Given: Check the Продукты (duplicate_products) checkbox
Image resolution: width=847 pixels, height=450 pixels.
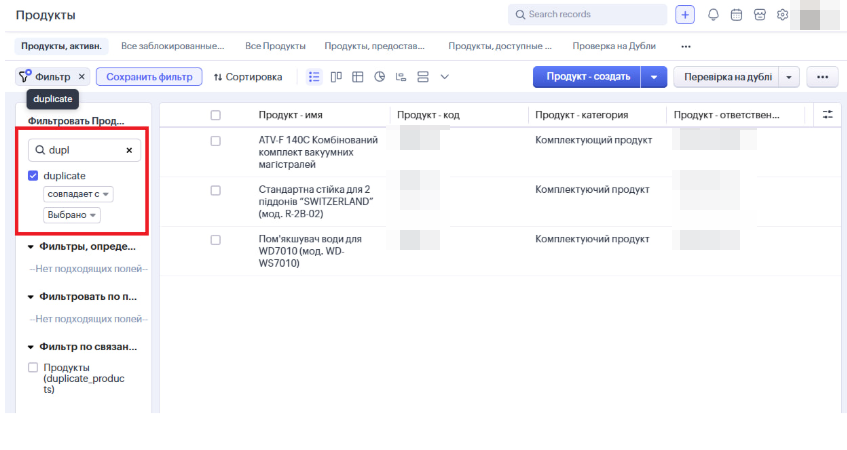Looking at the screenshot, I should 33,367.
